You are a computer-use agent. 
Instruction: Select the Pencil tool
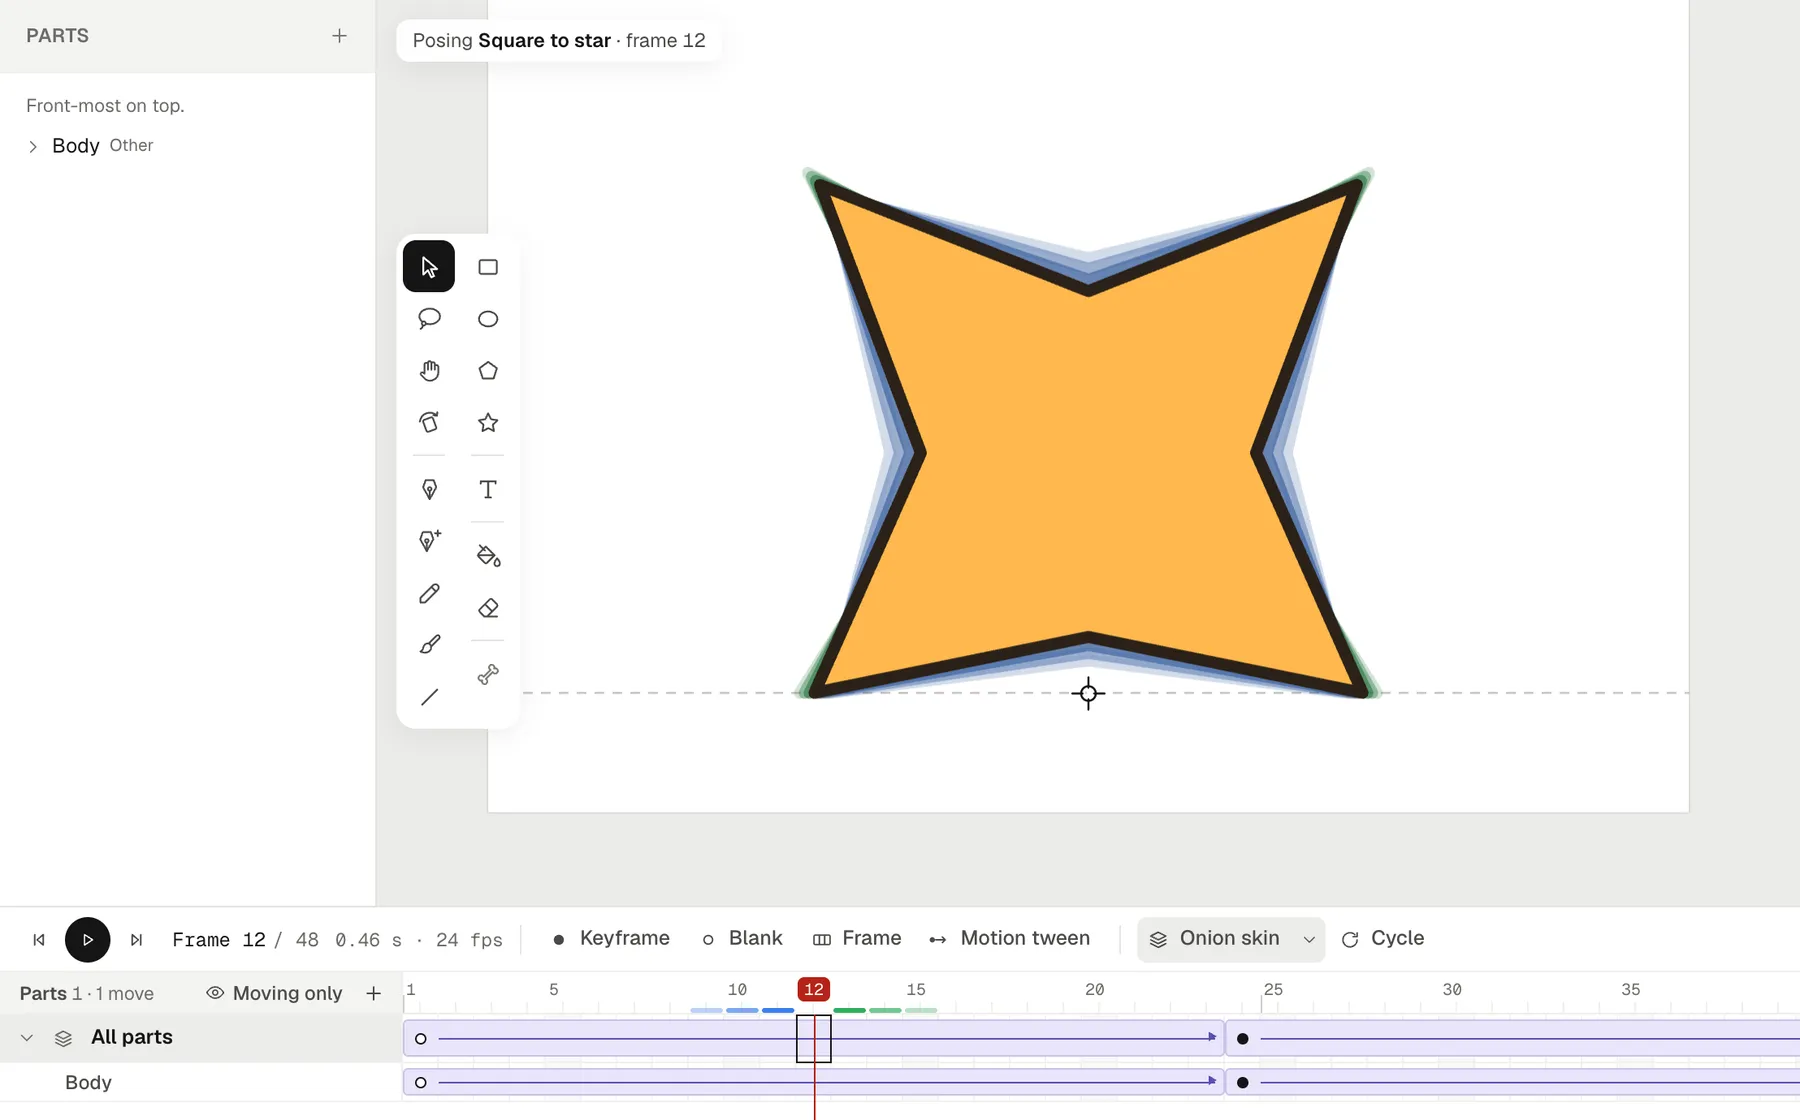pyautogui.click(x=429, y=593)
